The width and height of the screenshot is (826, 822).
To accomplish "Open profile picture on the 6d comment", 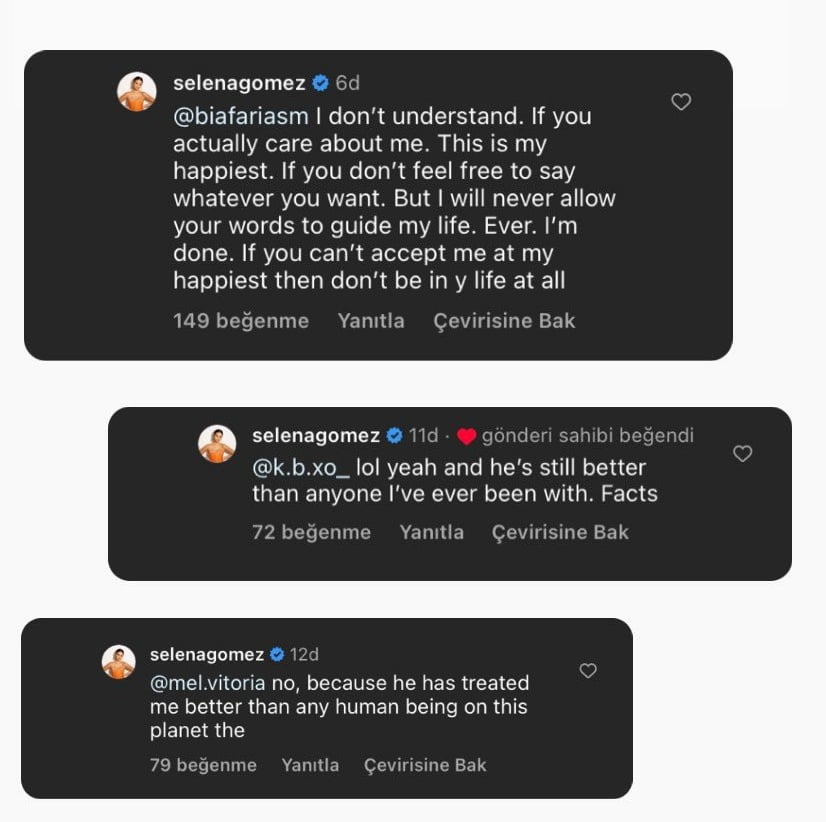I will pyautogui.click(x=137, y=92).
